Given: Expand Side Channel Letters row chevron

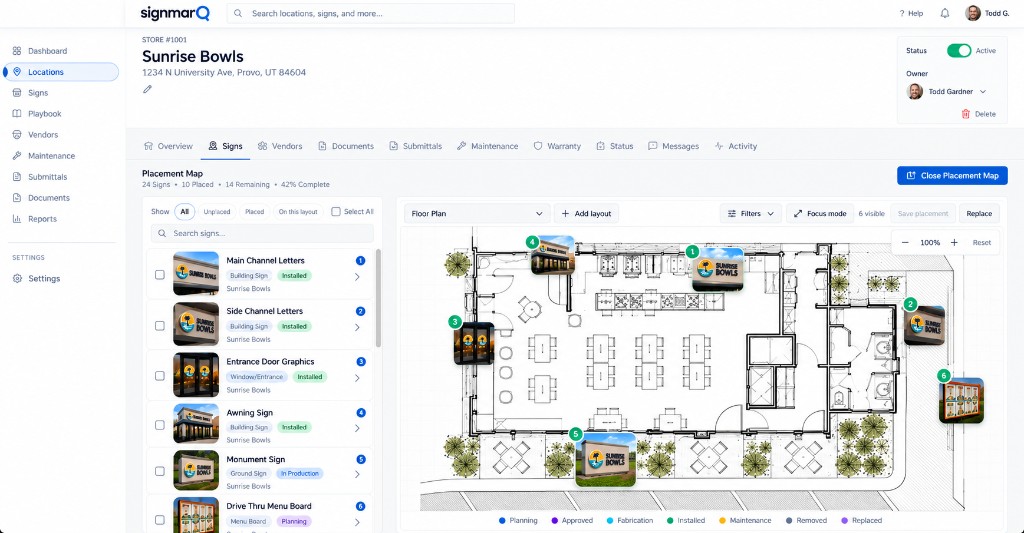Looking at the screenshot, I should point(357,327).
